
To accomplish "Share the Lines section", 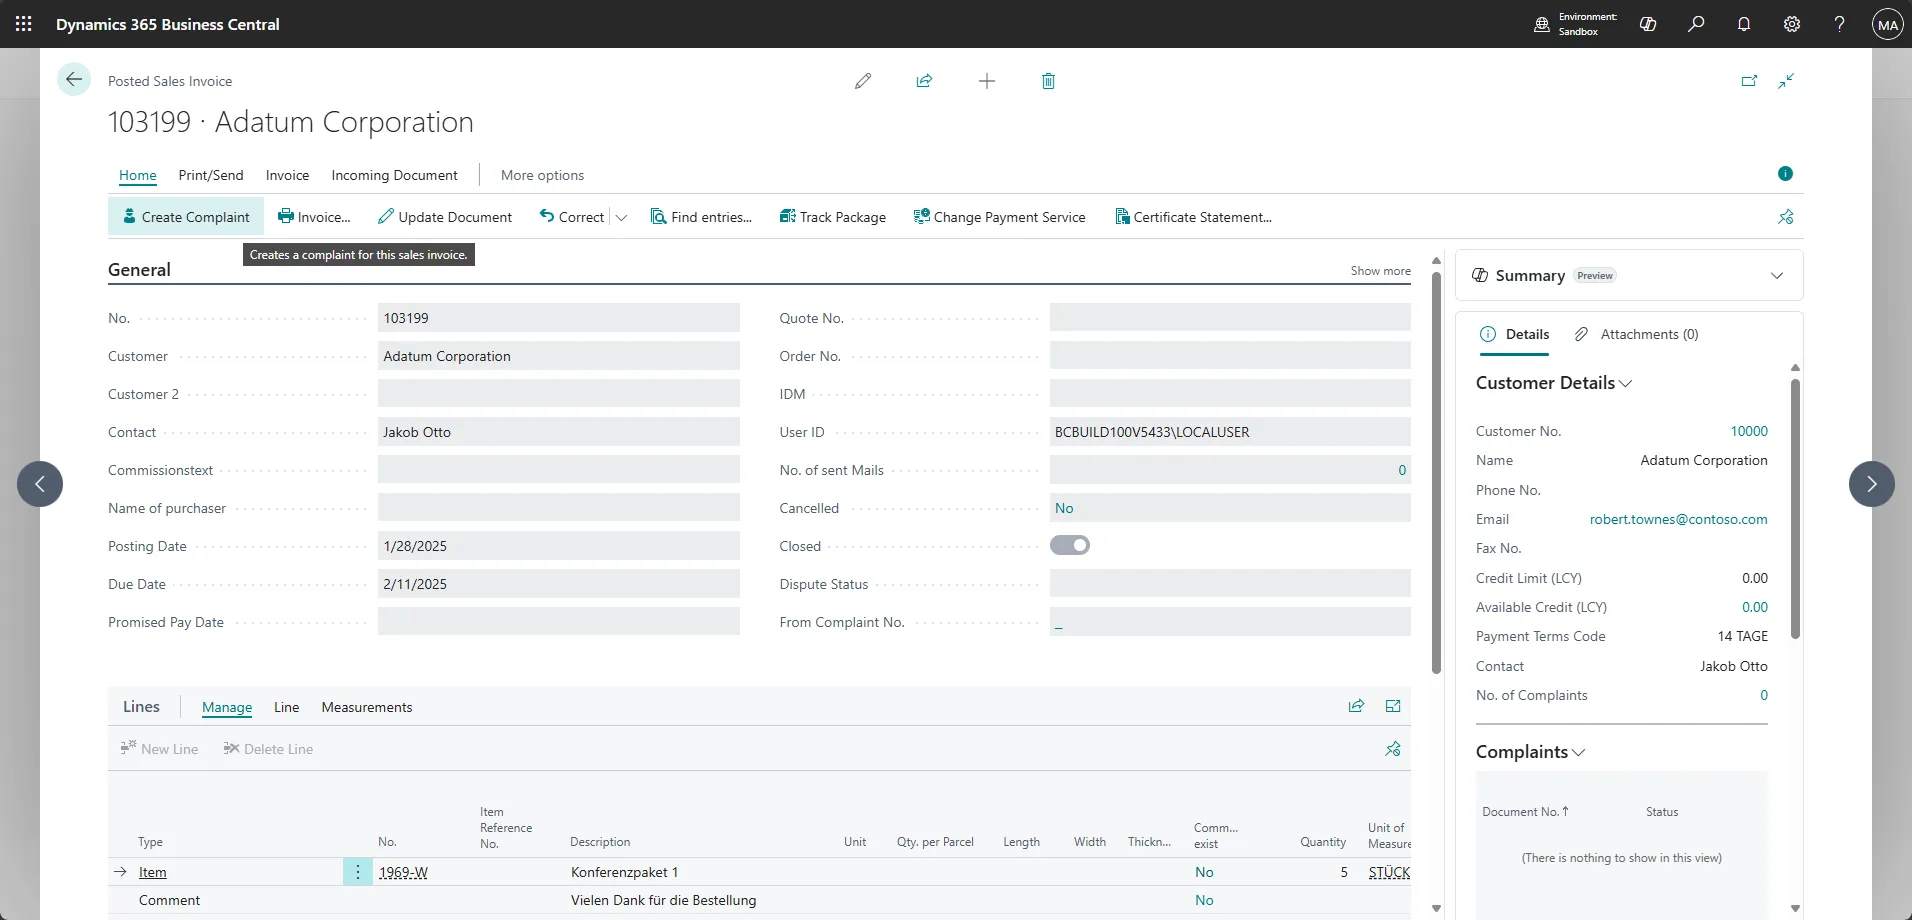I will (x=1356, y=706).
